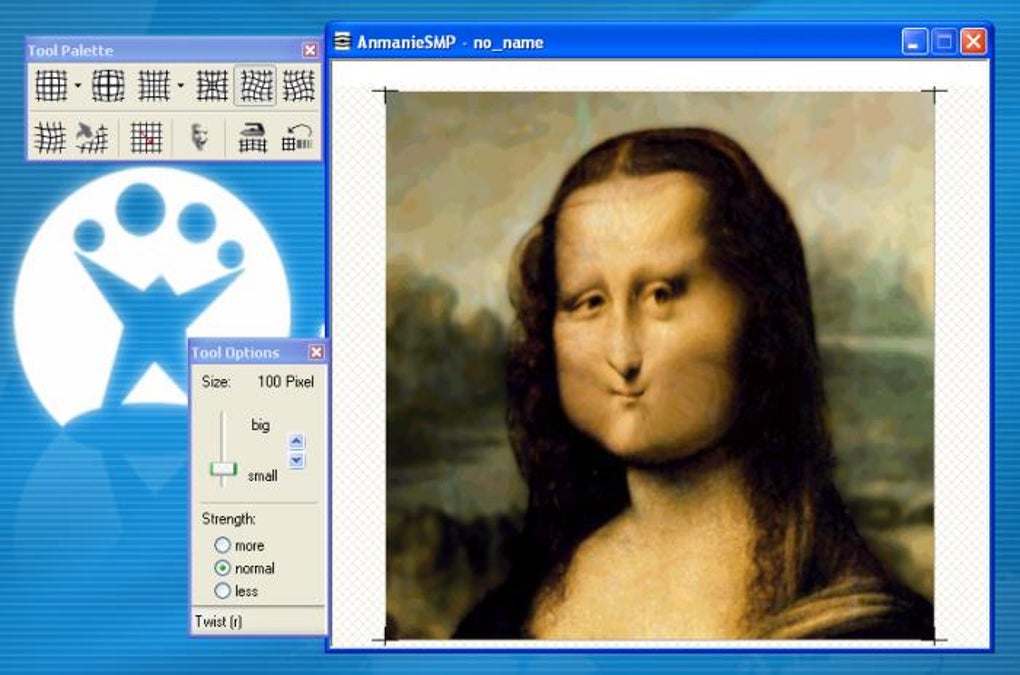Close the AnmanieSMP window
The image size is (1020, 675).
[x=973, y=42]
